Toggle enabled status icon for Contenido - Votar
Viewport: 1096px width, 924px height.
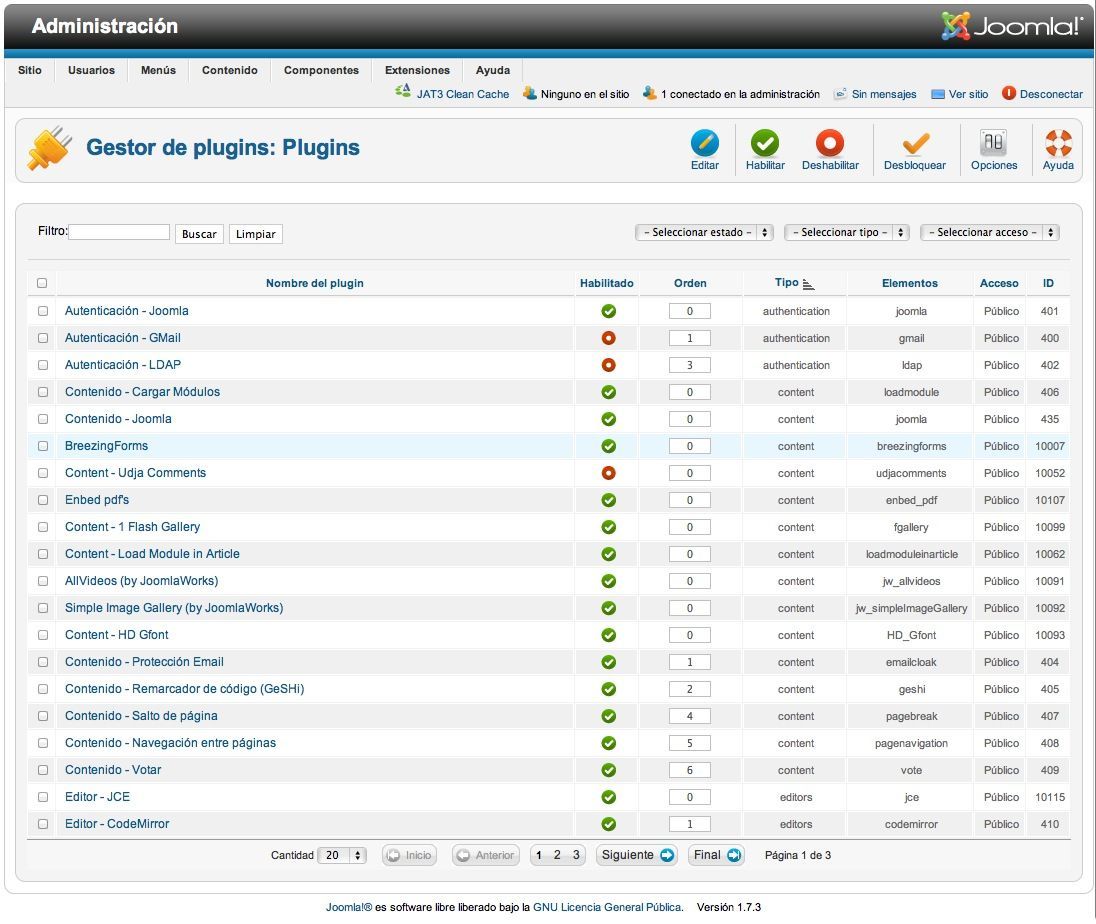tap(608, 770)
